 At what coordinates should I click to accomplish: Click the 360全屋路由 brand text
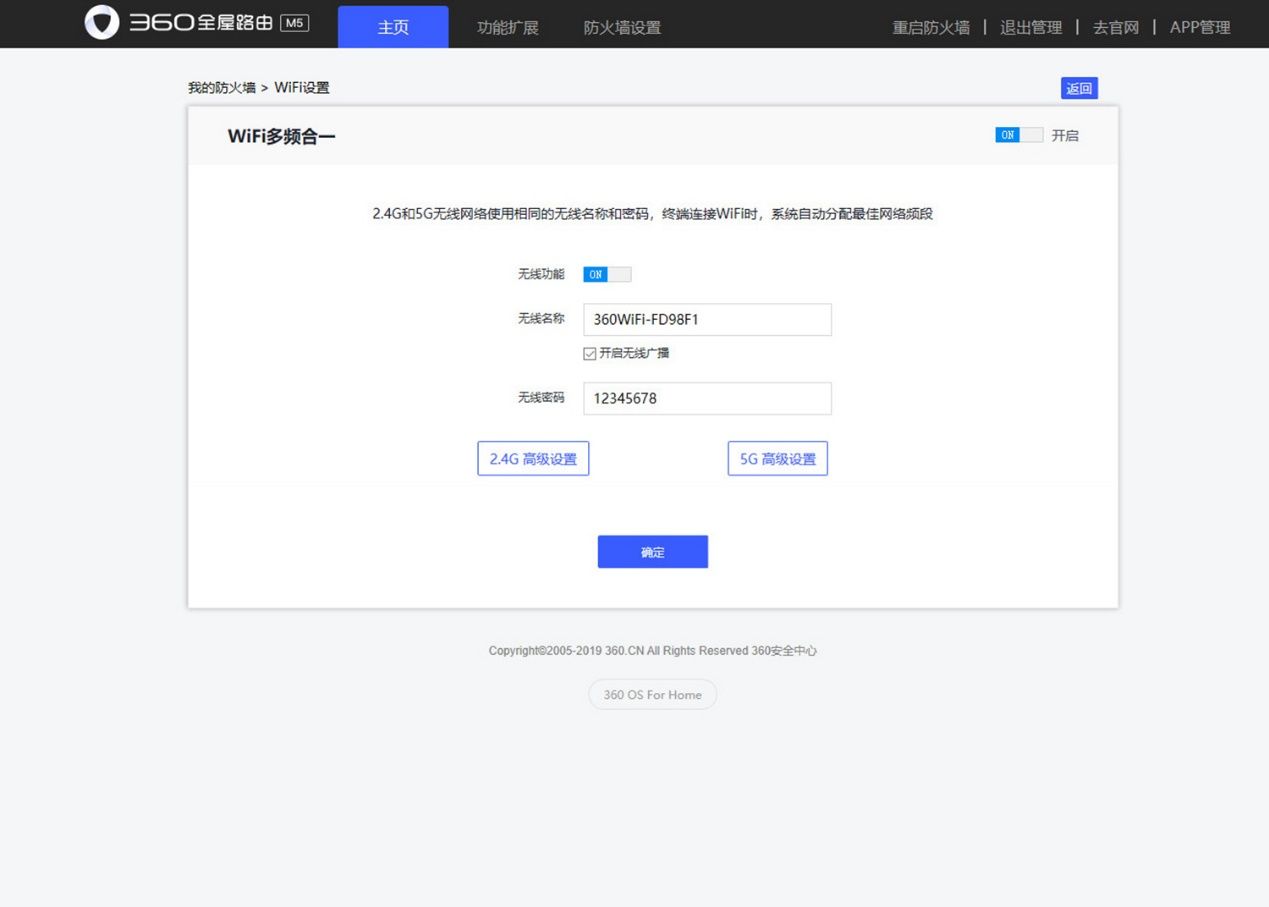coord(201,23)
